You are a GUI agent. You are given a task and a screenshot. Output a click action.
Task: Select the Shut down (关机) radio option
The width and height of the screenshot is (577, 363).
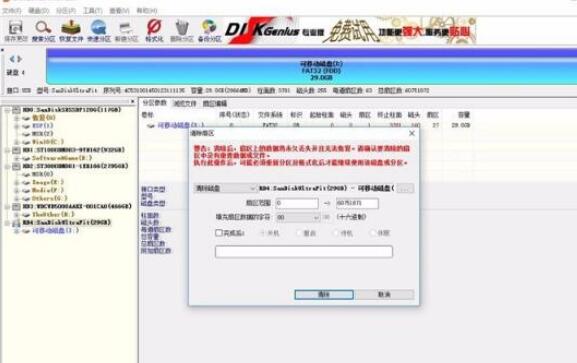point(270,233)
